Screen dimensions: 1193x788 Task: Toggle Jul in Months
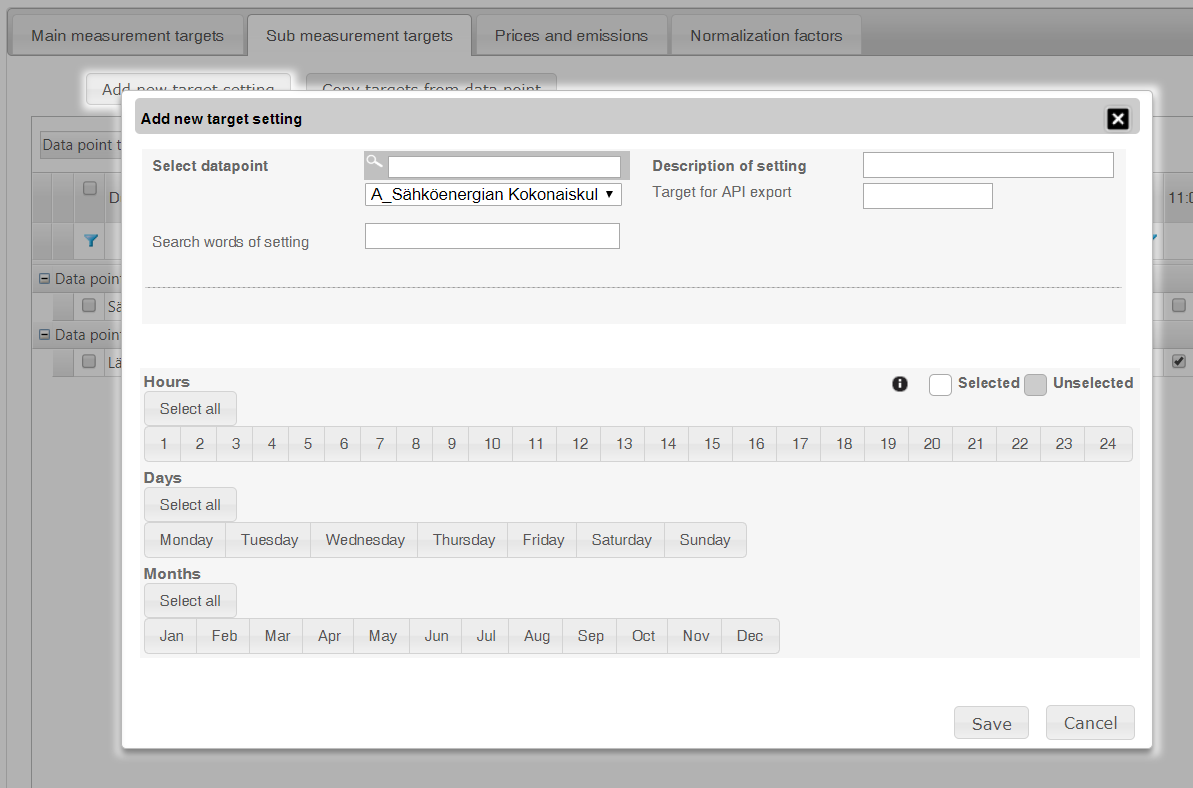[x=485, y=636]
